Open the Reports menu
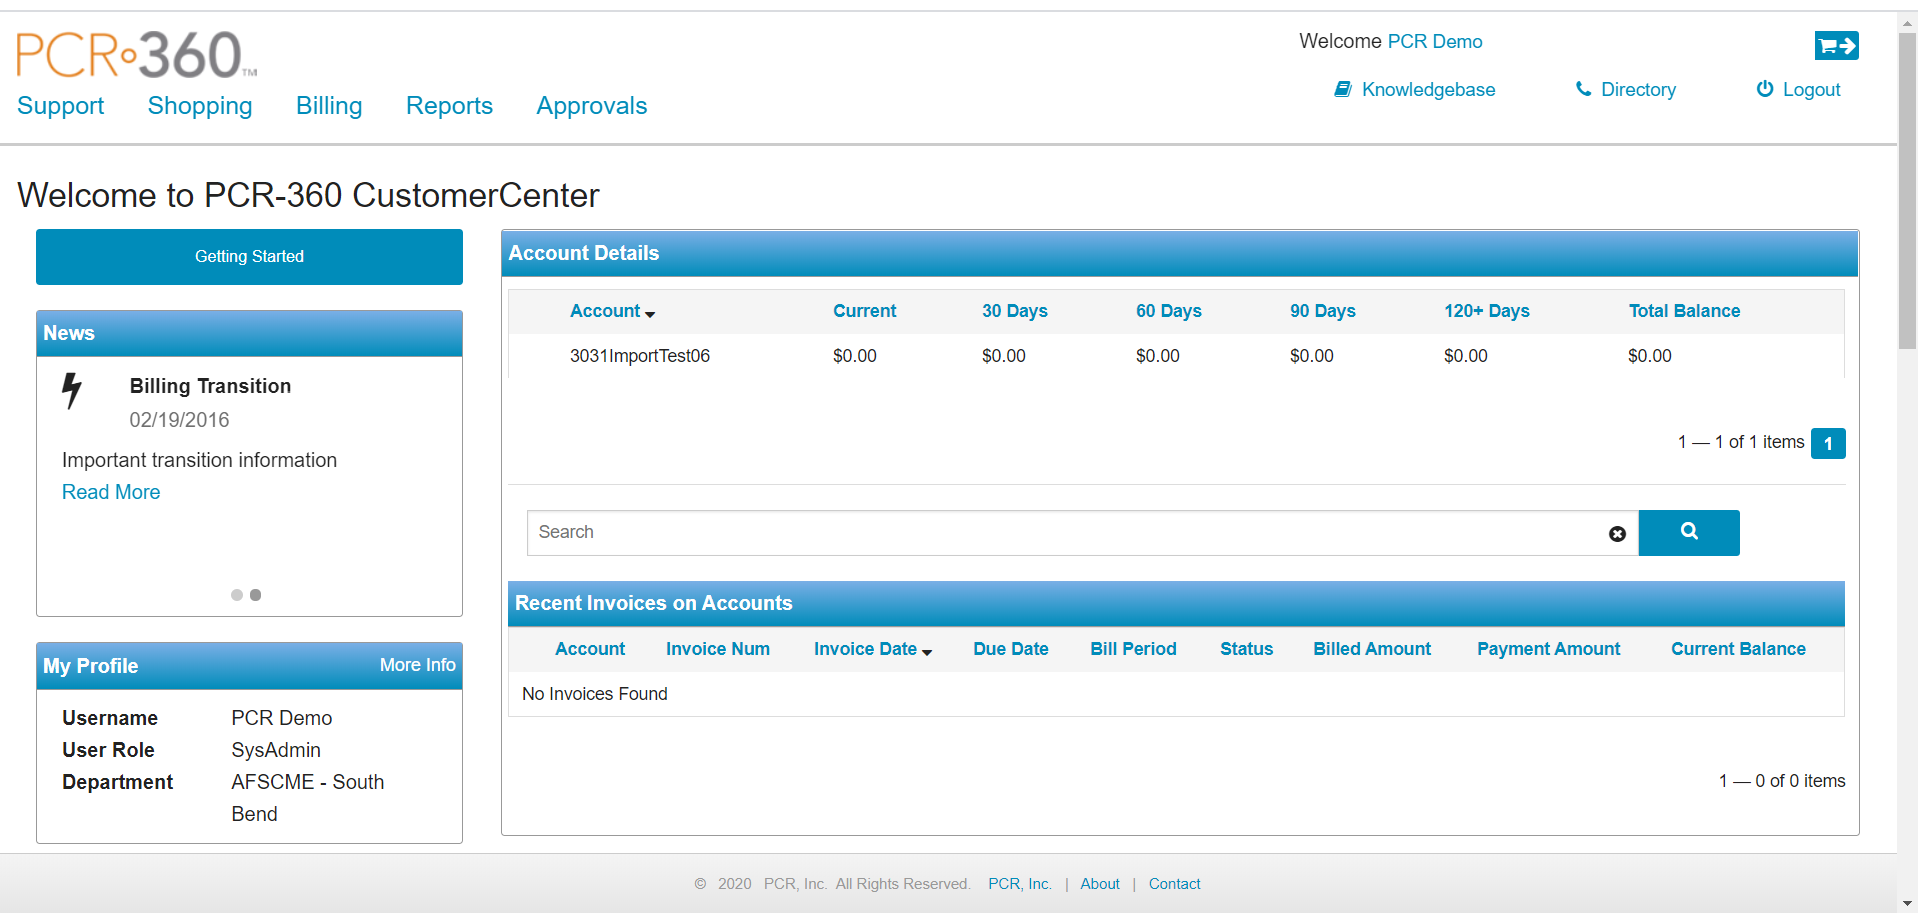This screenshot has height=913, width=1918. tap(448, 106)
